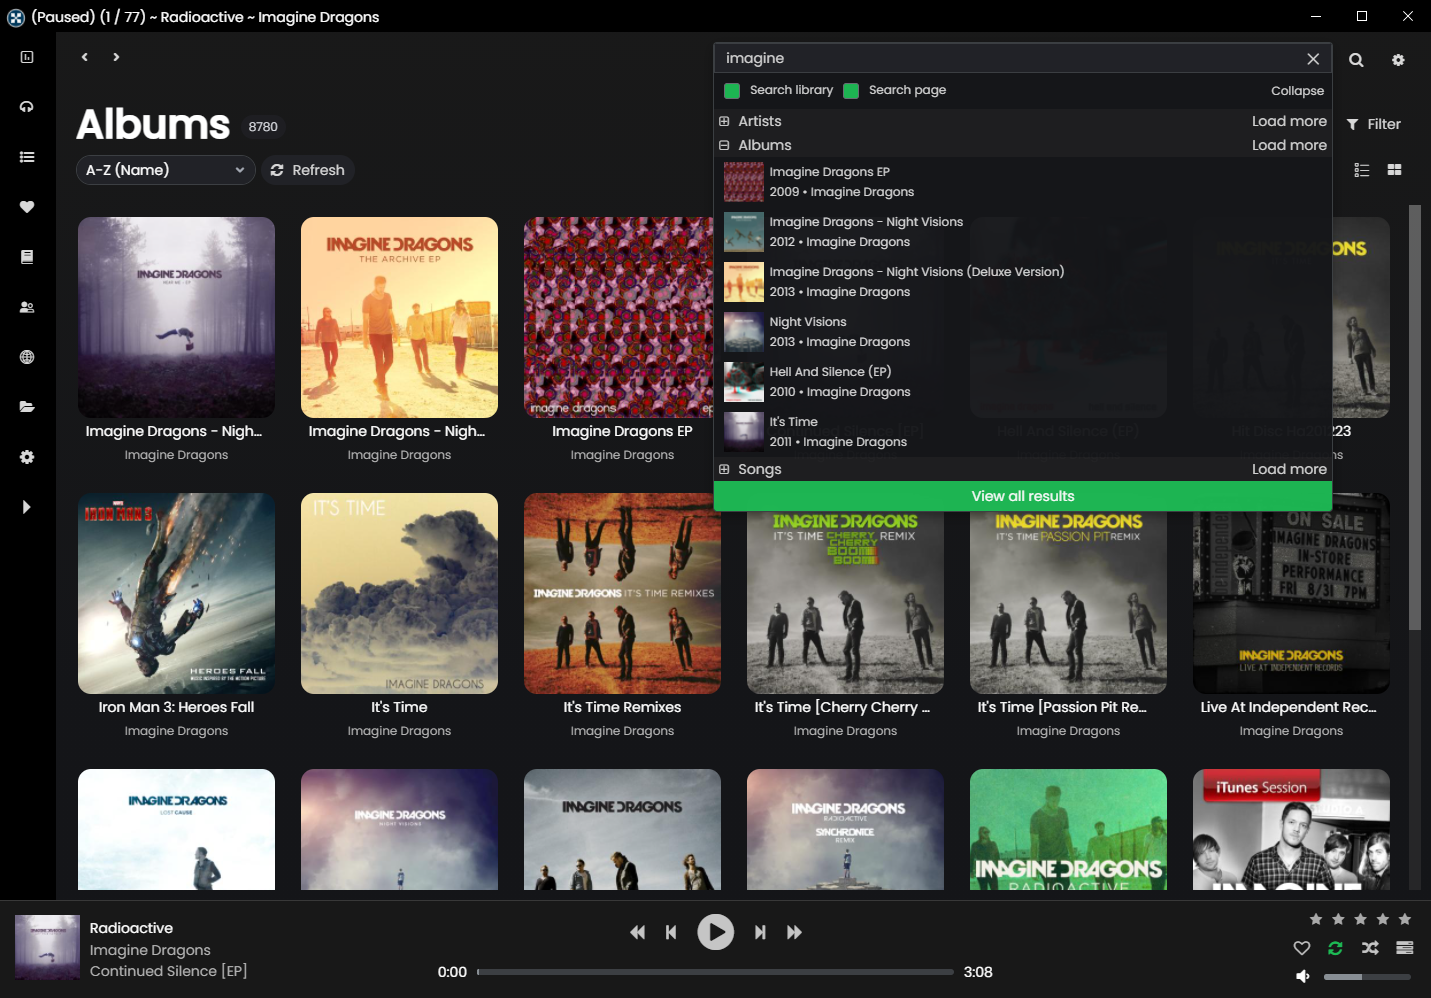1431x998 pixels.
Task: Favorite the current track with the heart icon
Action: tap(1302, 948)
